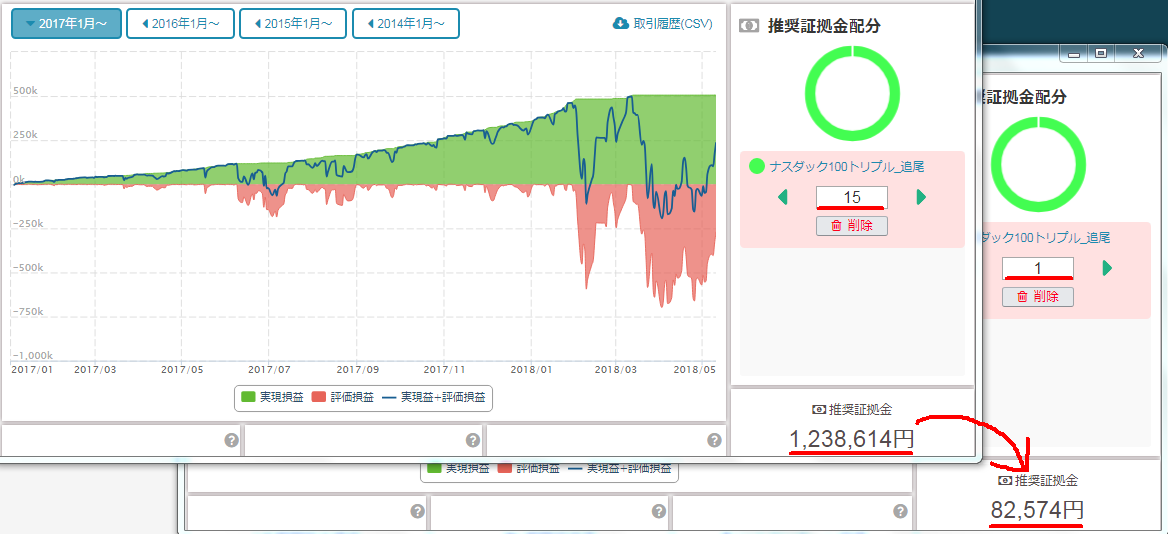
Task: Increase quantity with right arrow beside value 15
Action: coord(921,198)
